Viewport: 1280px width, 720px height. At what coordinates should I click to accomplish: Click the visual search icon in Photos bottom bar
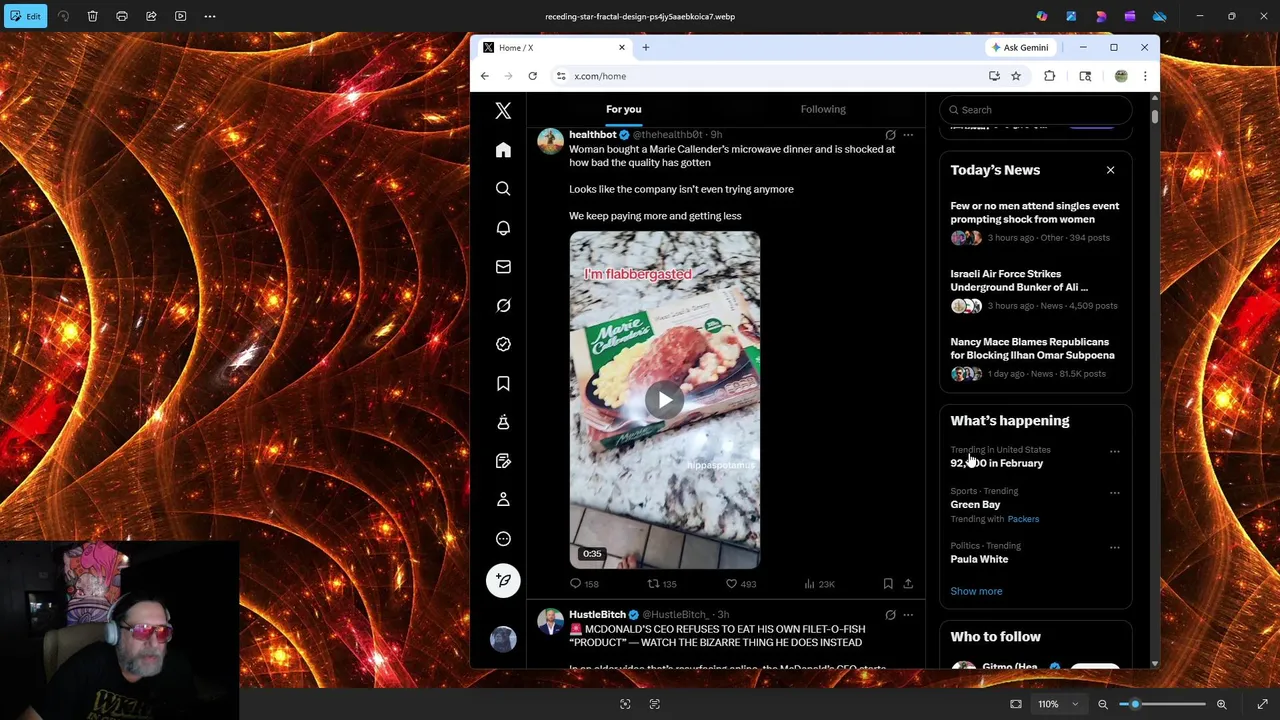(x=625, y=704)
